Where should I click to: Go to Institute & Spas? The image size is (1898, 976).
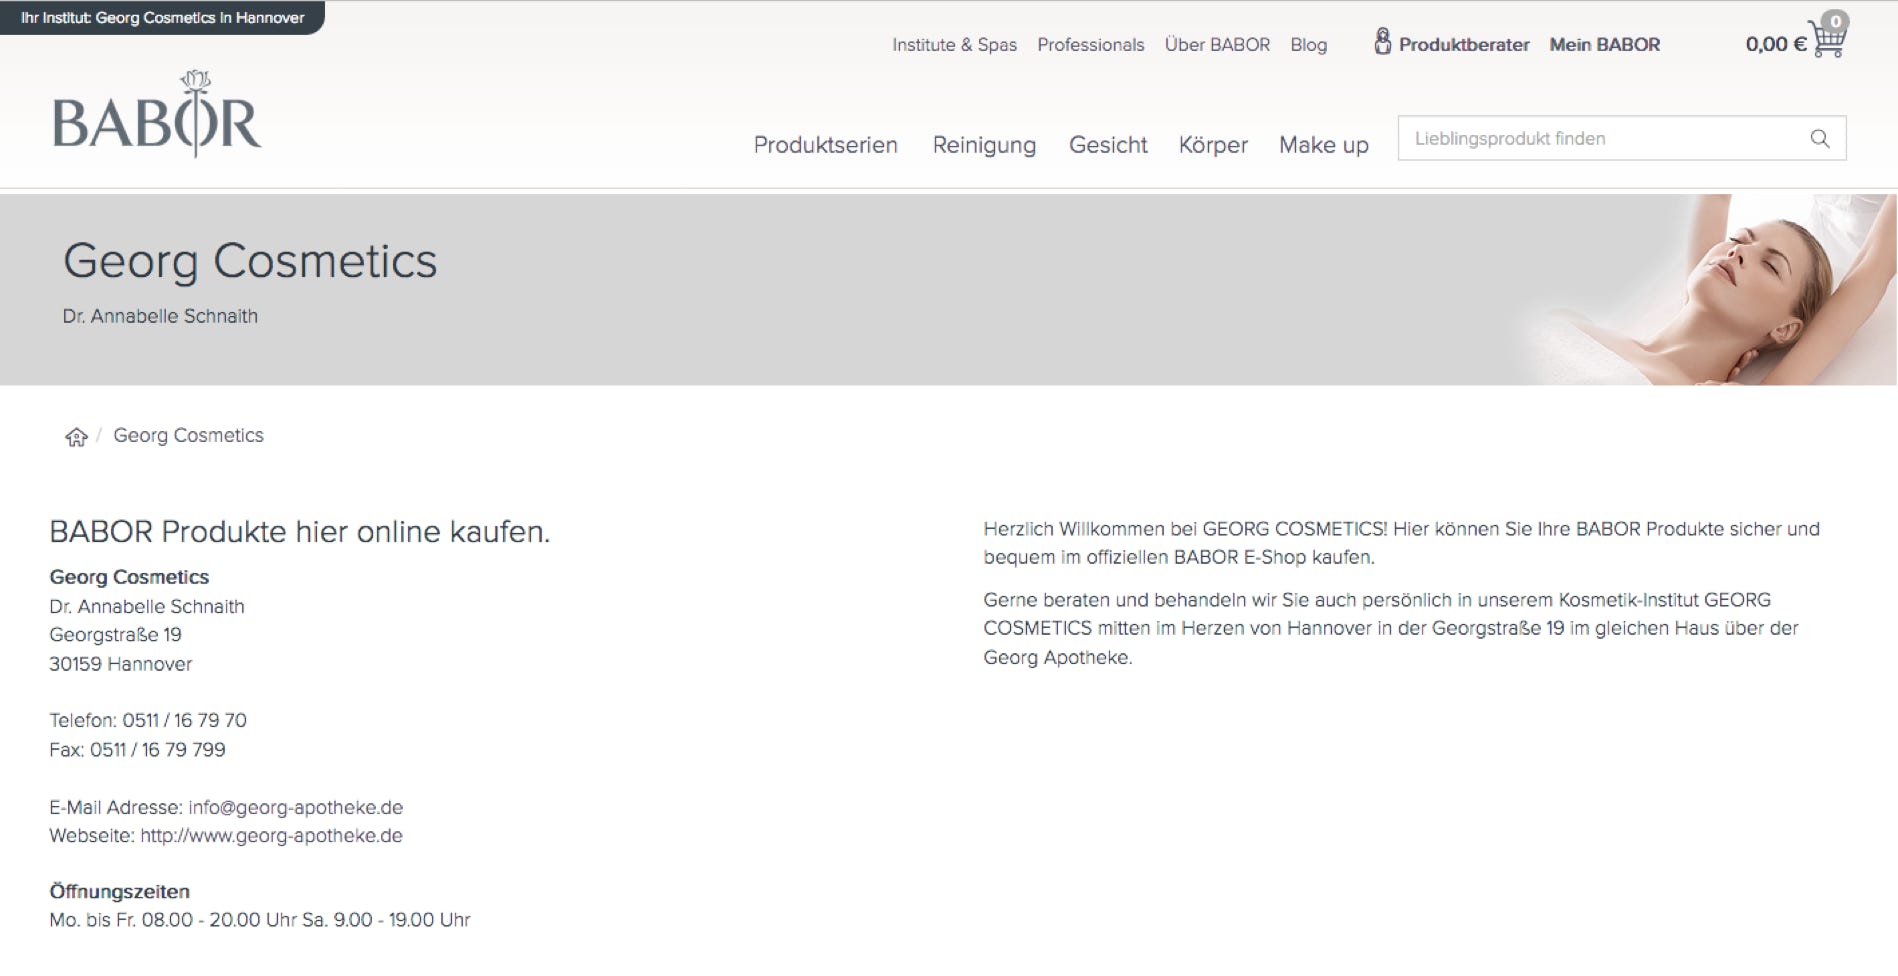coord(954,45)
